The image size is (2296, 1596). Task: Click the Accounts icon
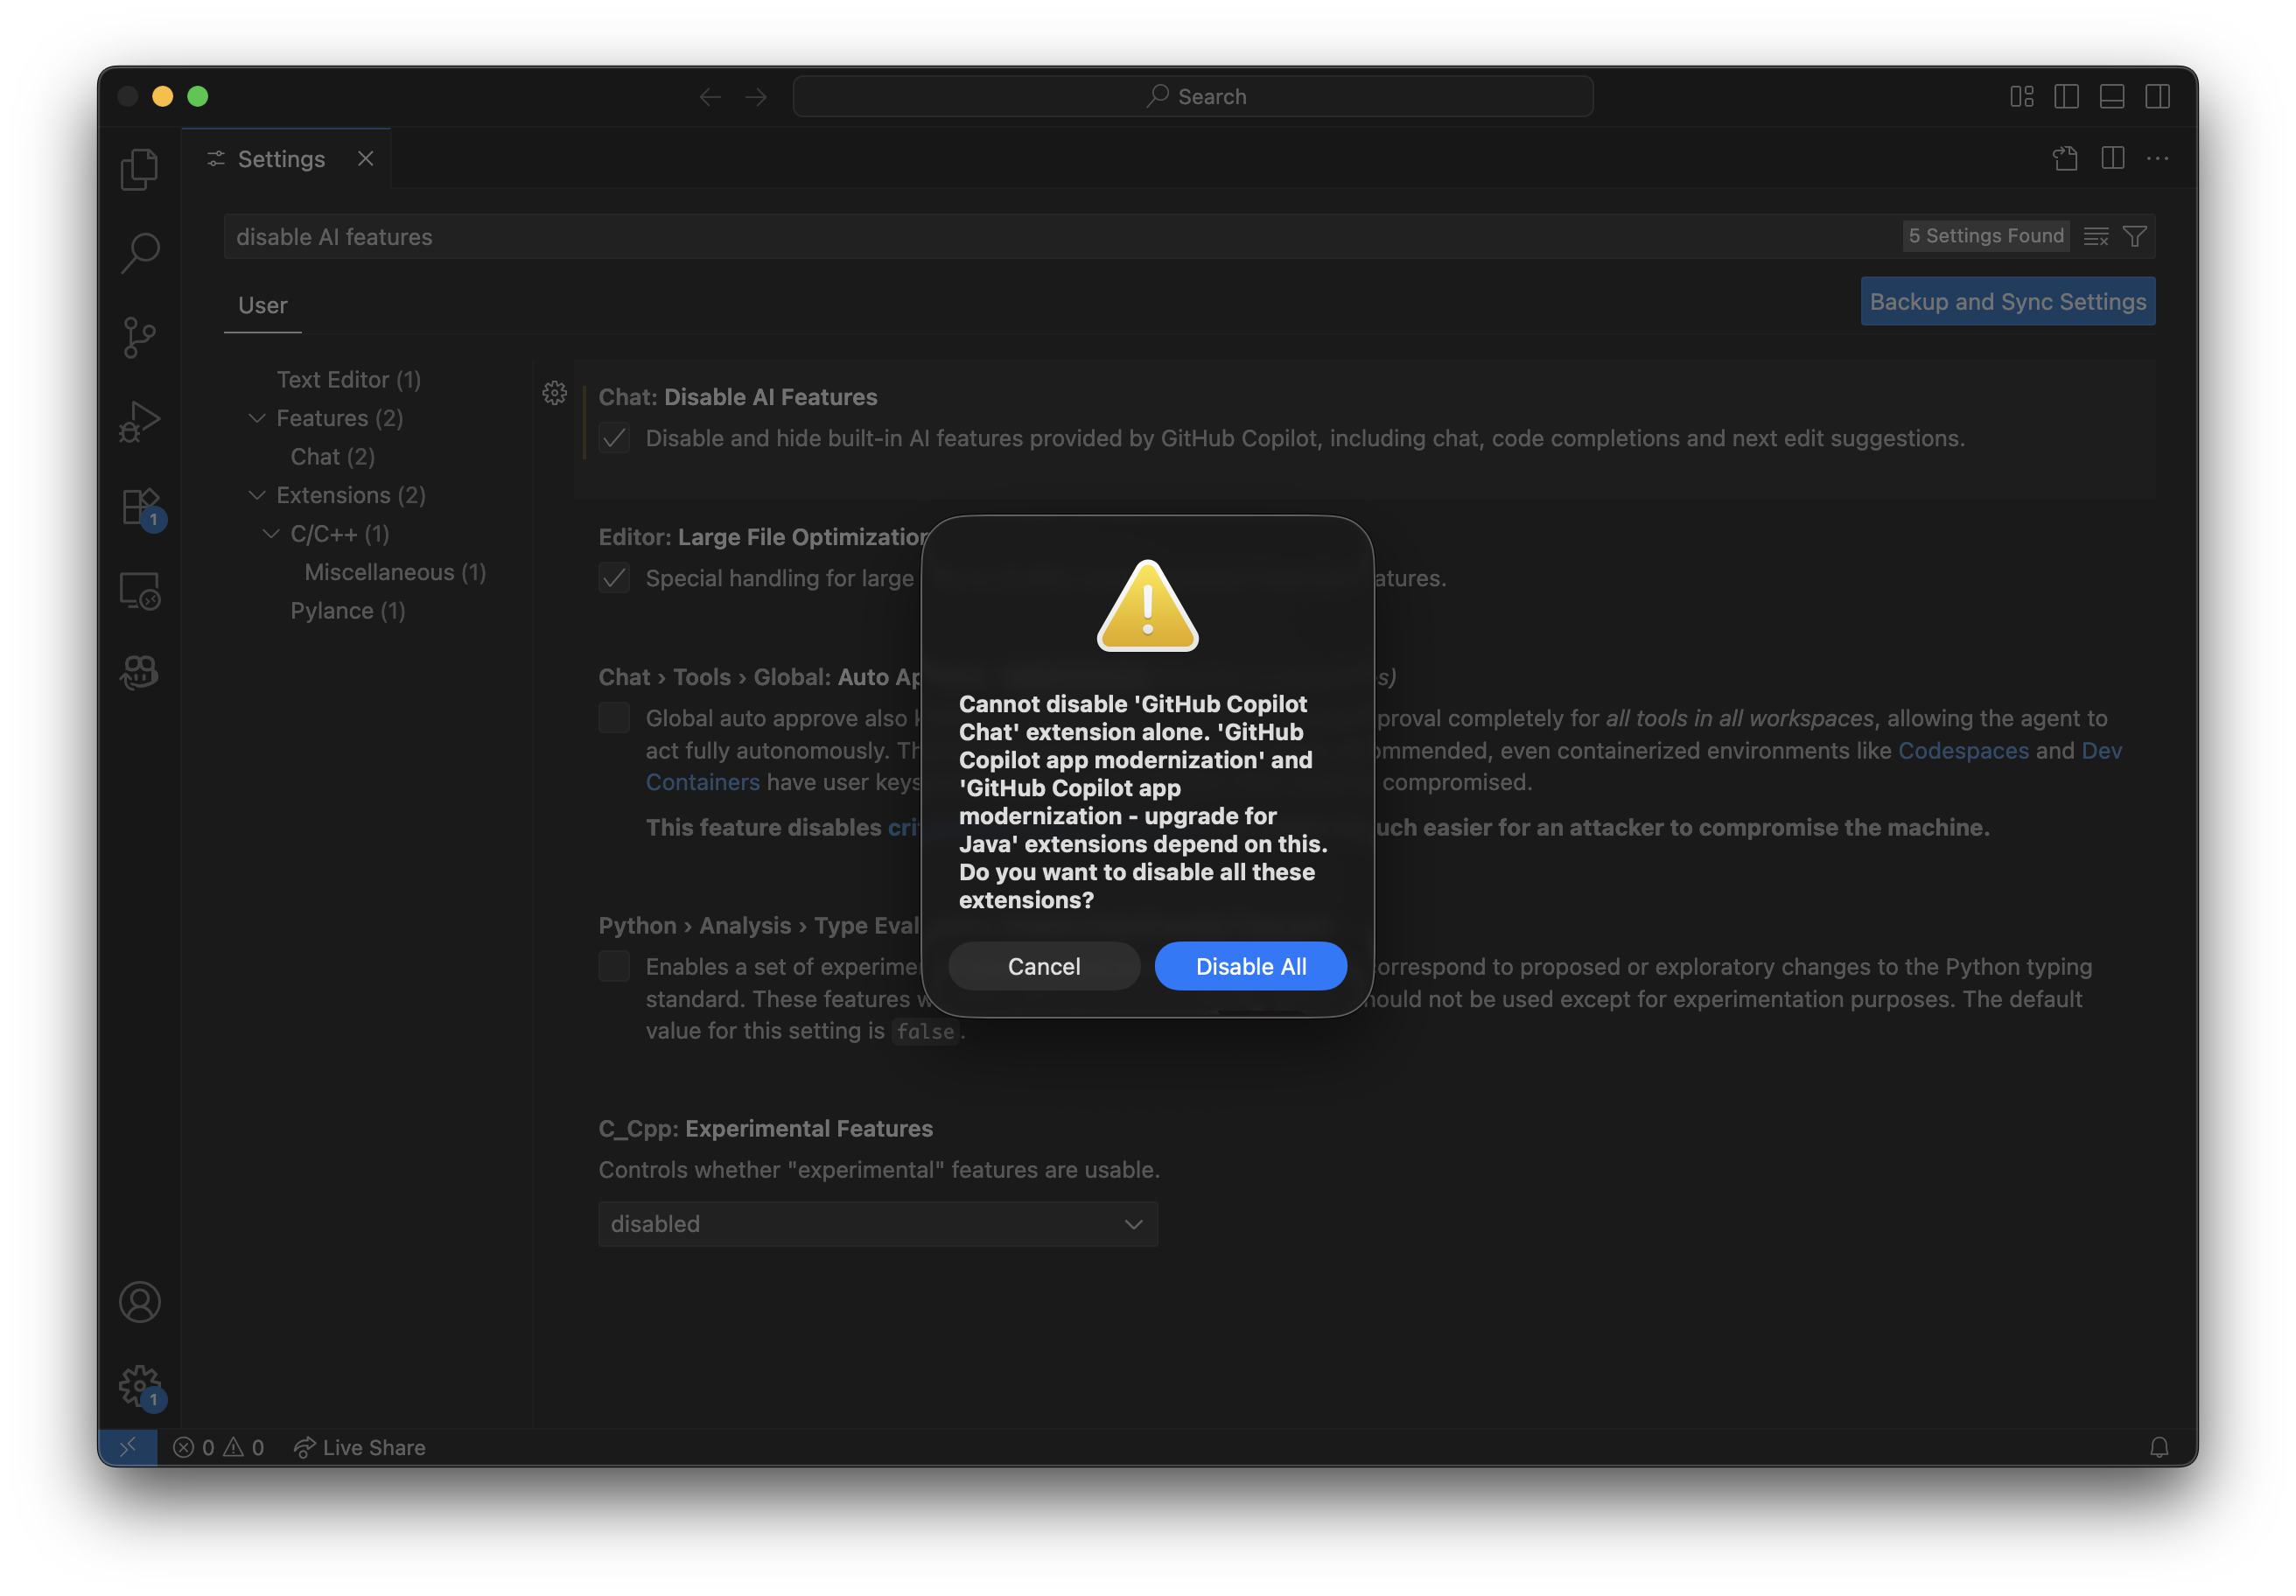pyautogui.click(x=139, y=1302)
